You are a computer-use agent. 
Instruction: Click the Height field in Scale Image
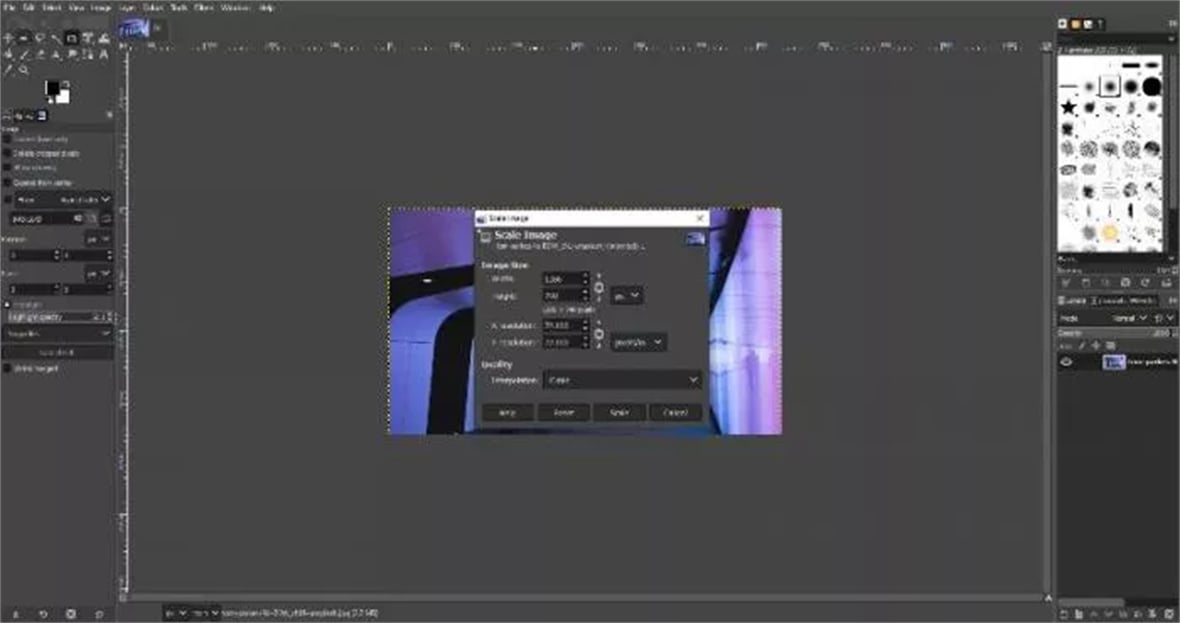[566, 296]
